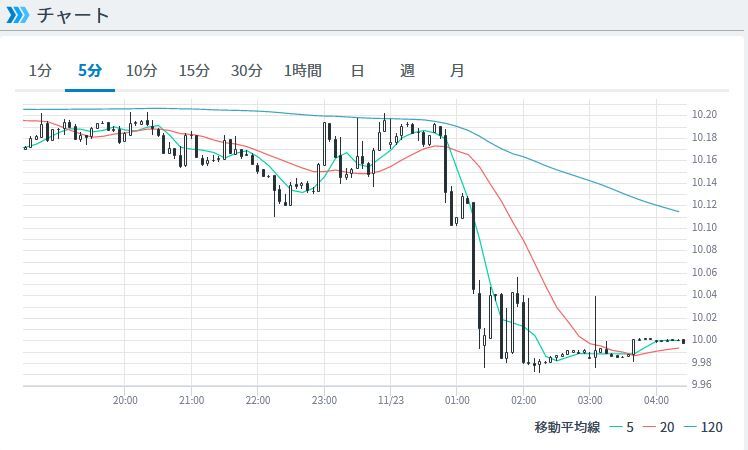Select the monthly 月 tab

pos(457,71)
